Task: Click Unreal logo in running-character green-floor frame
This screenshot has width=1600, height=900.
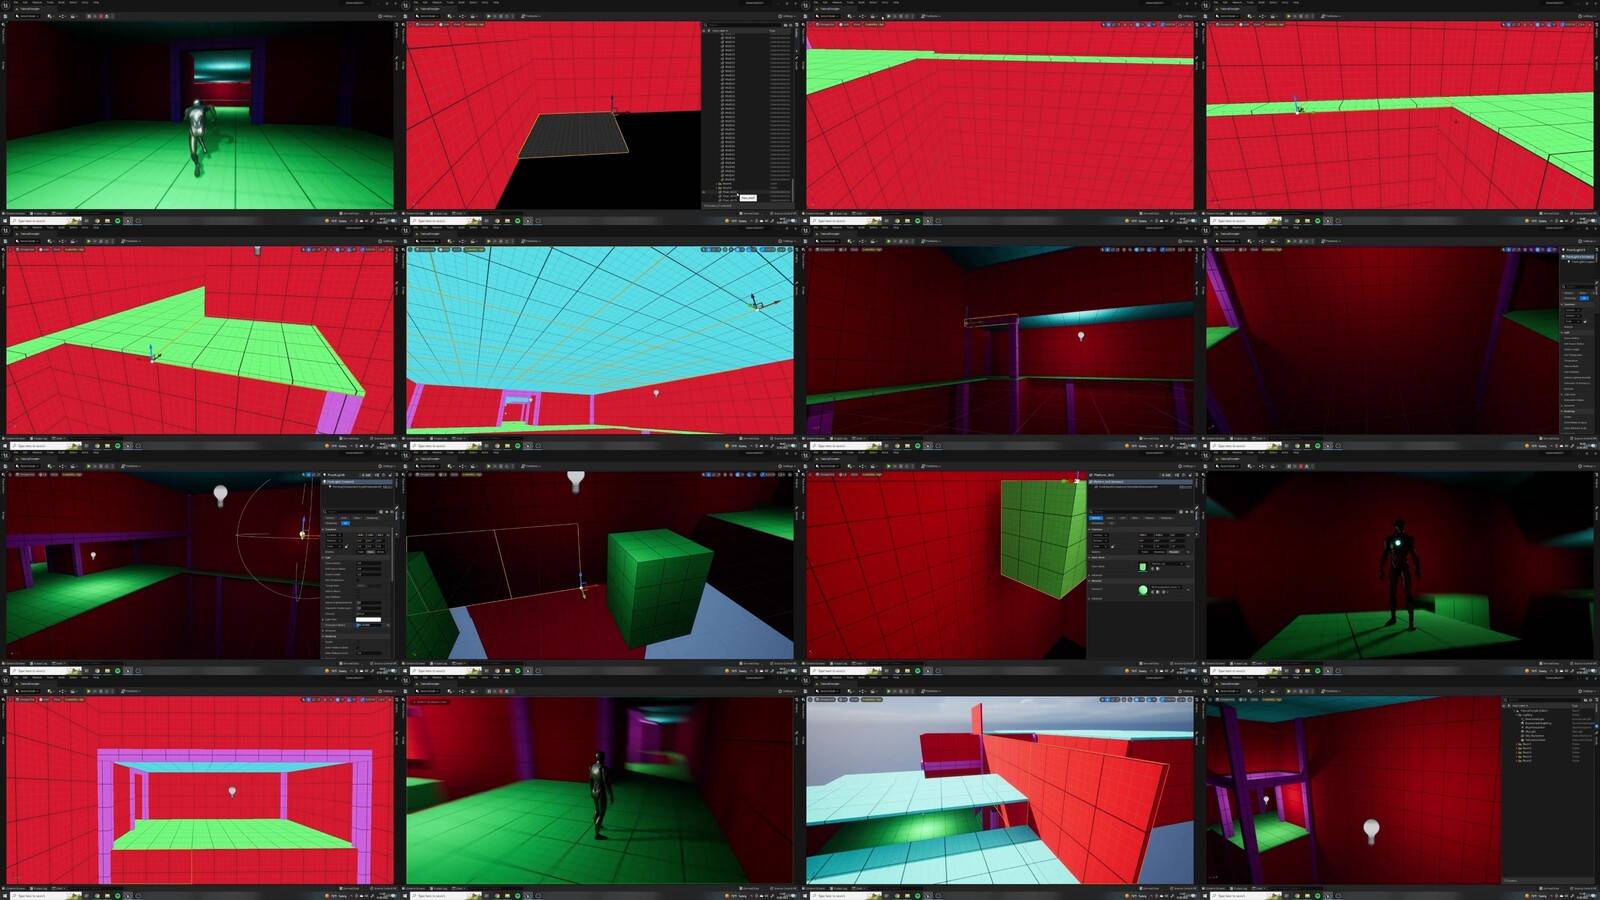Action: (x=5, y=5)
